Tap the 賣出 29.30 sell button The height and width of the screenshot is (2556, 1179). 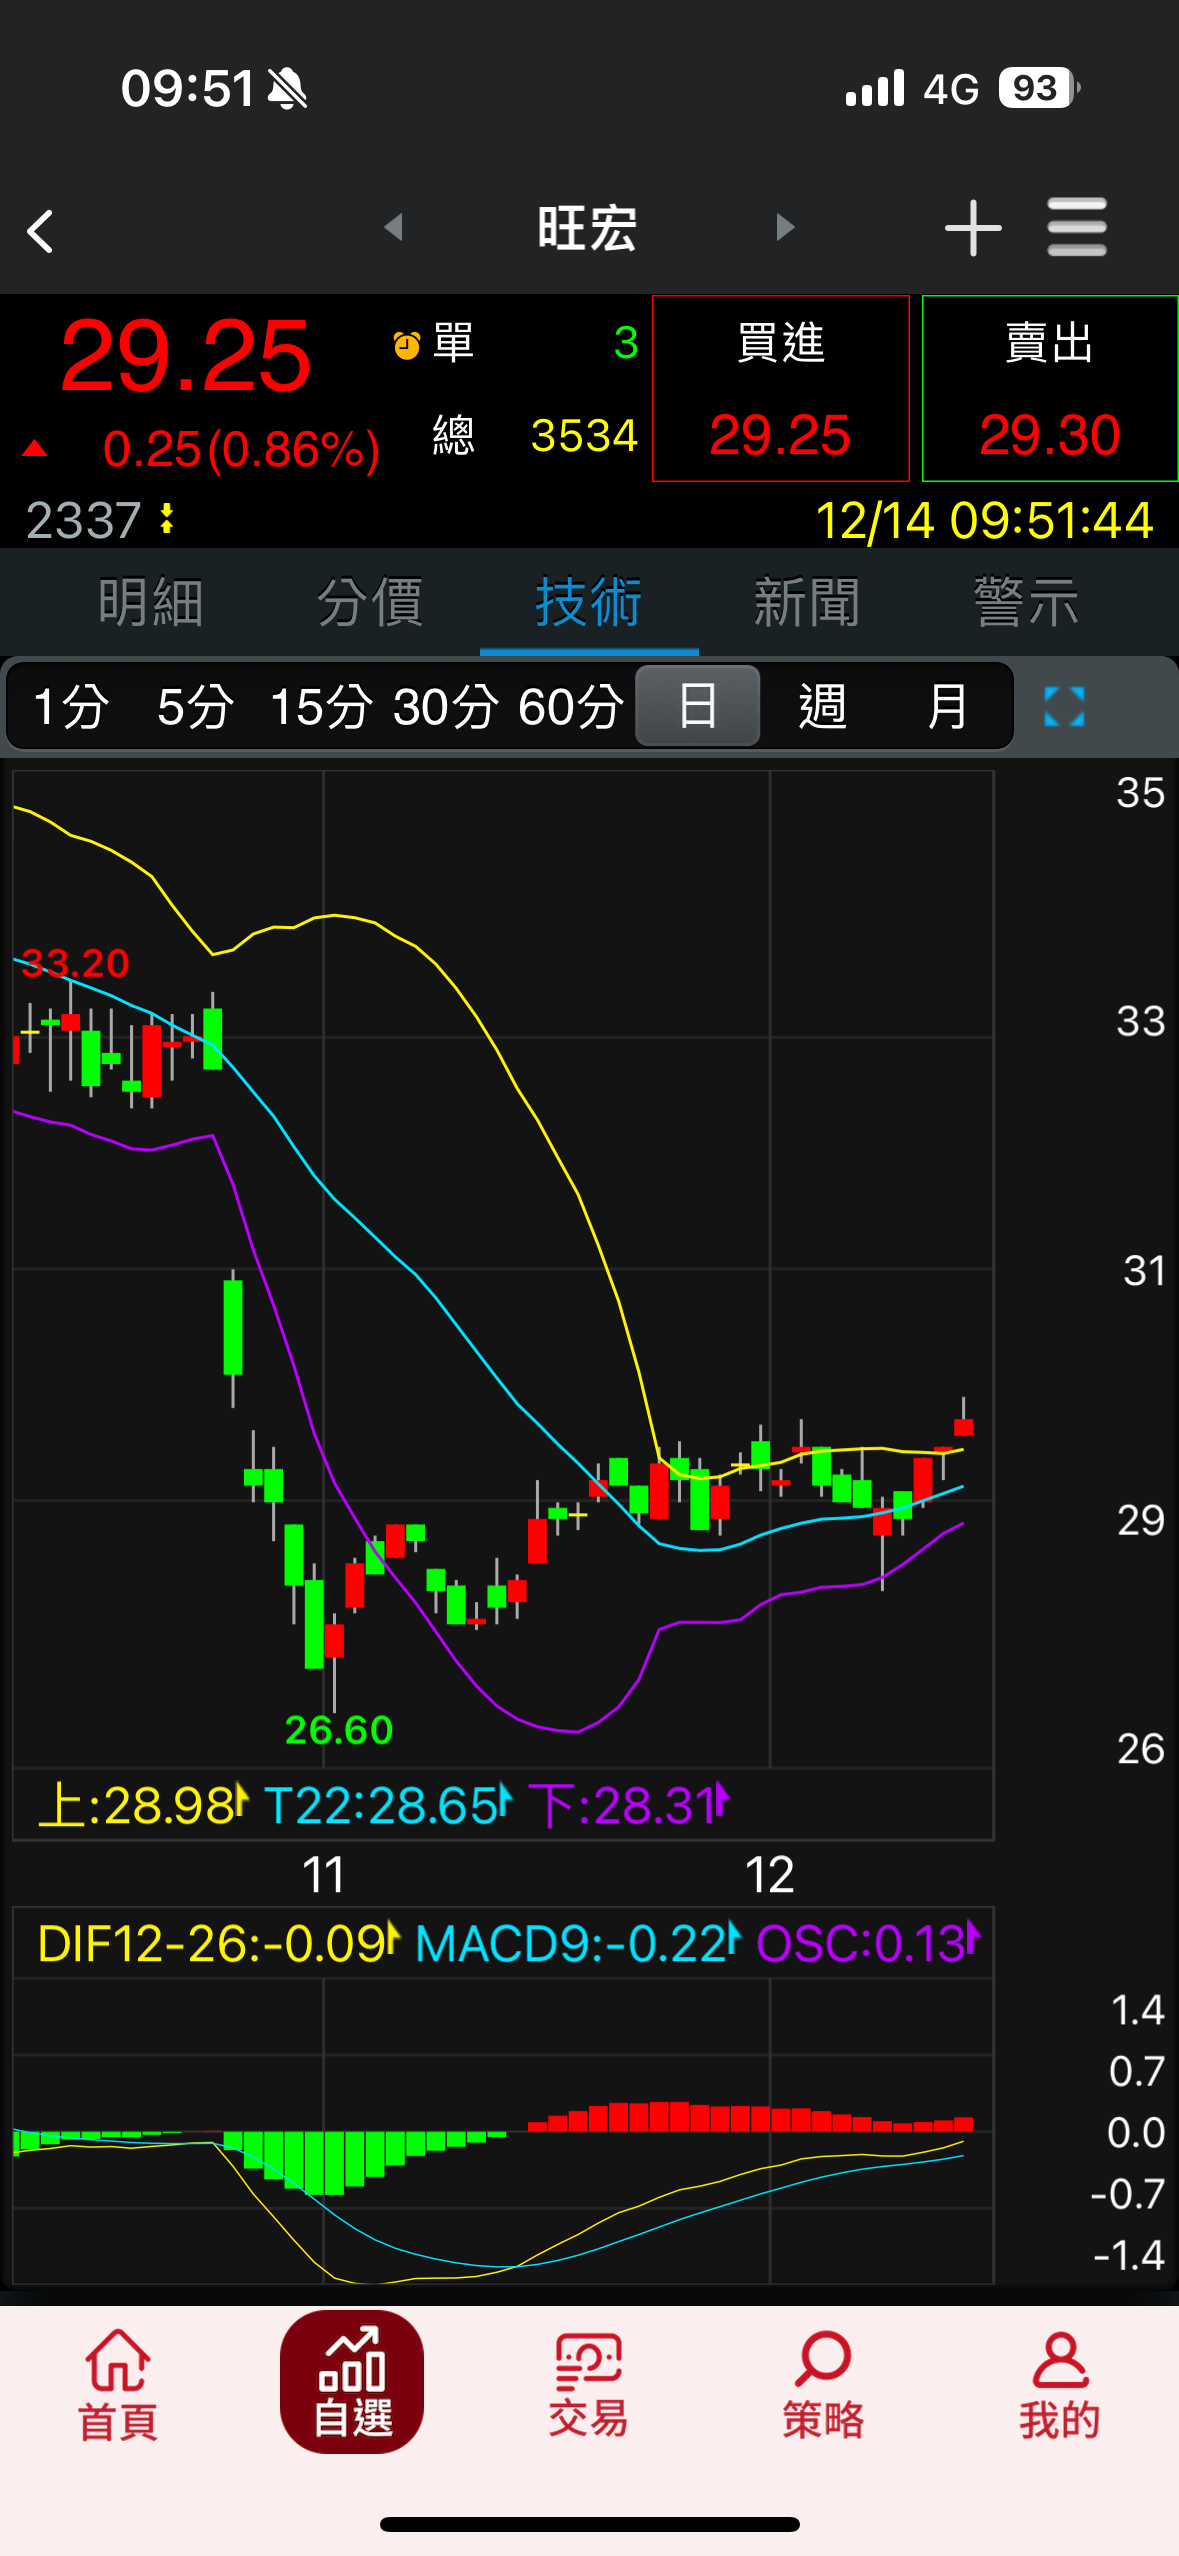click(x=1049, y=389)
